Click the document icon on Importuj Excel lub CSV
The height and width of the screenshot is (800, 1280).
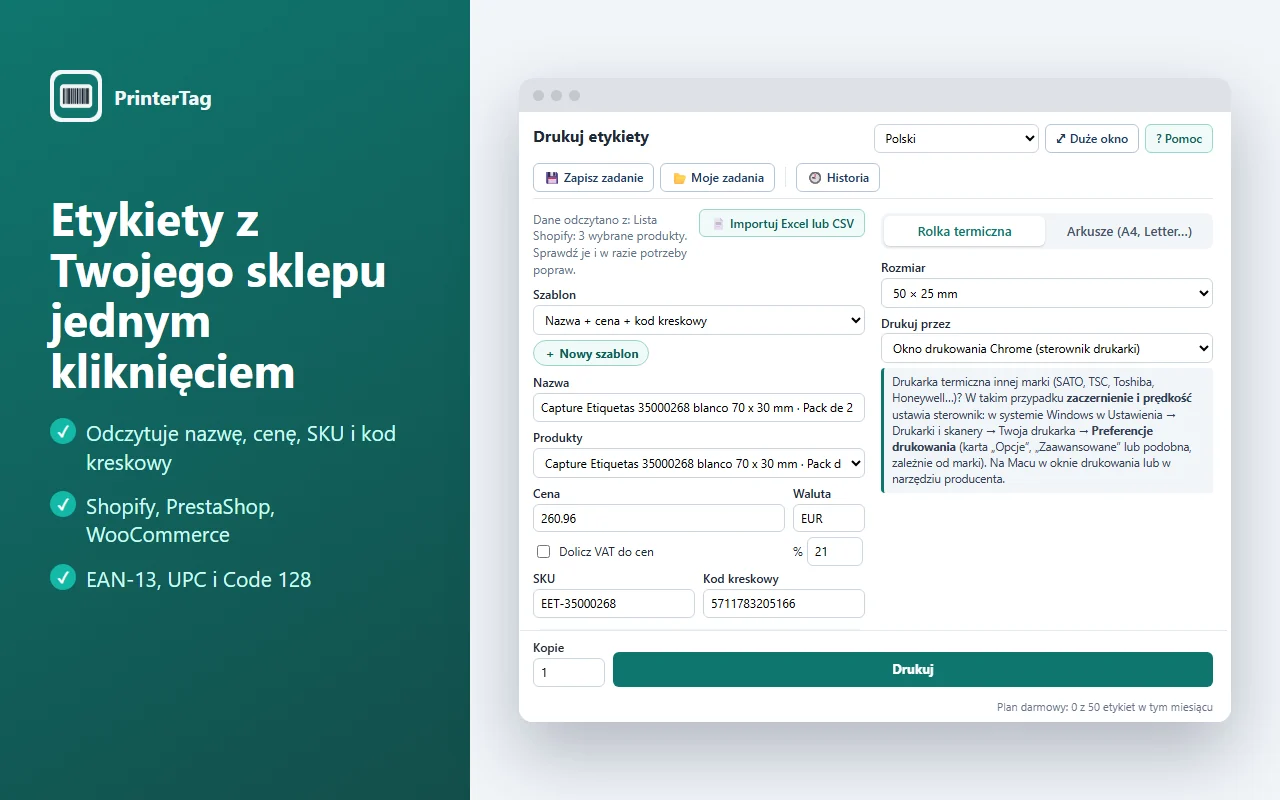[718, 224]
